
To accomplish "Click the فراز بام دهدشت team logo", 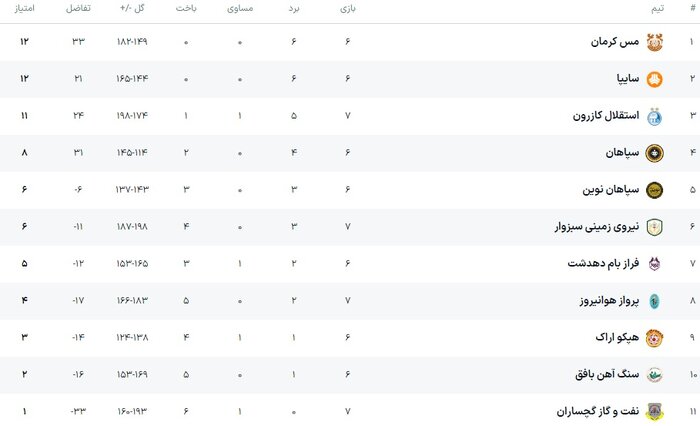I will 654,264.
